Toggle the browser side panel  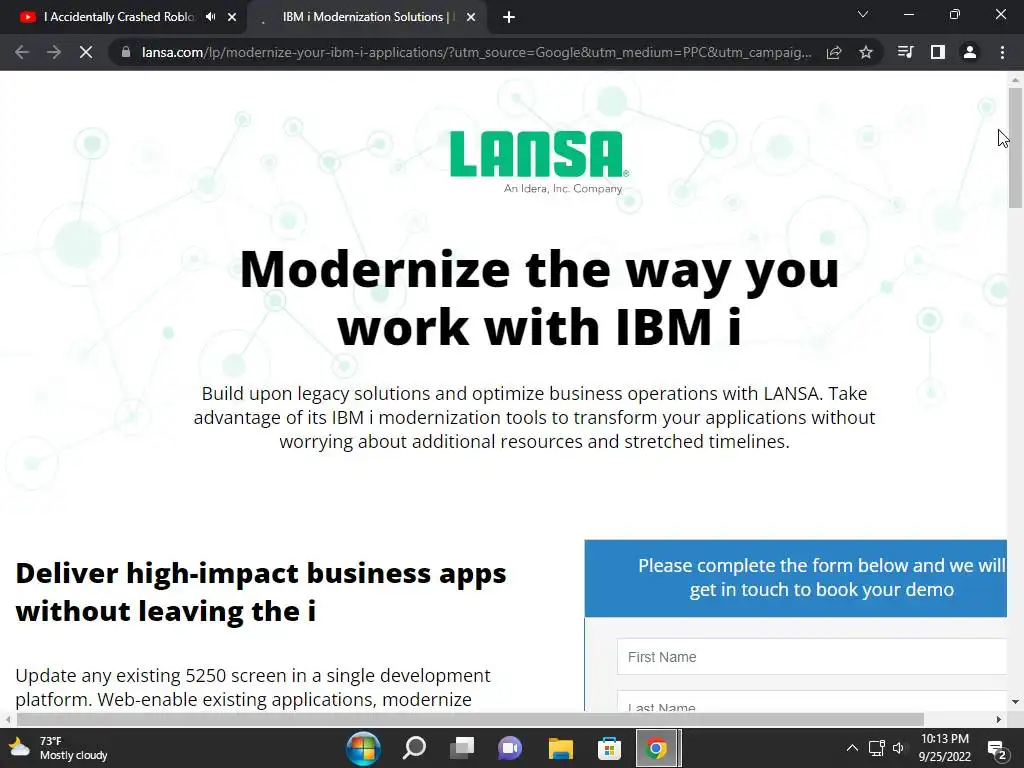pos(938,52)
